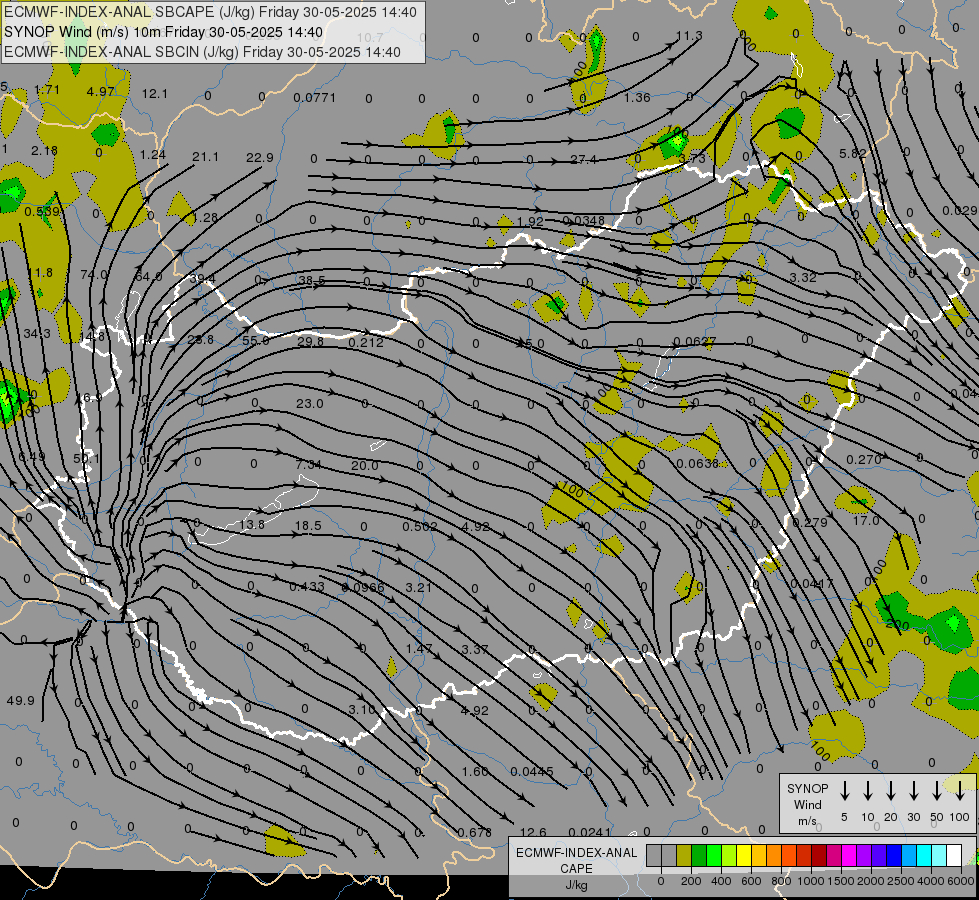
Task: Click the 0.433 value on the map
Action: point(307,586)
